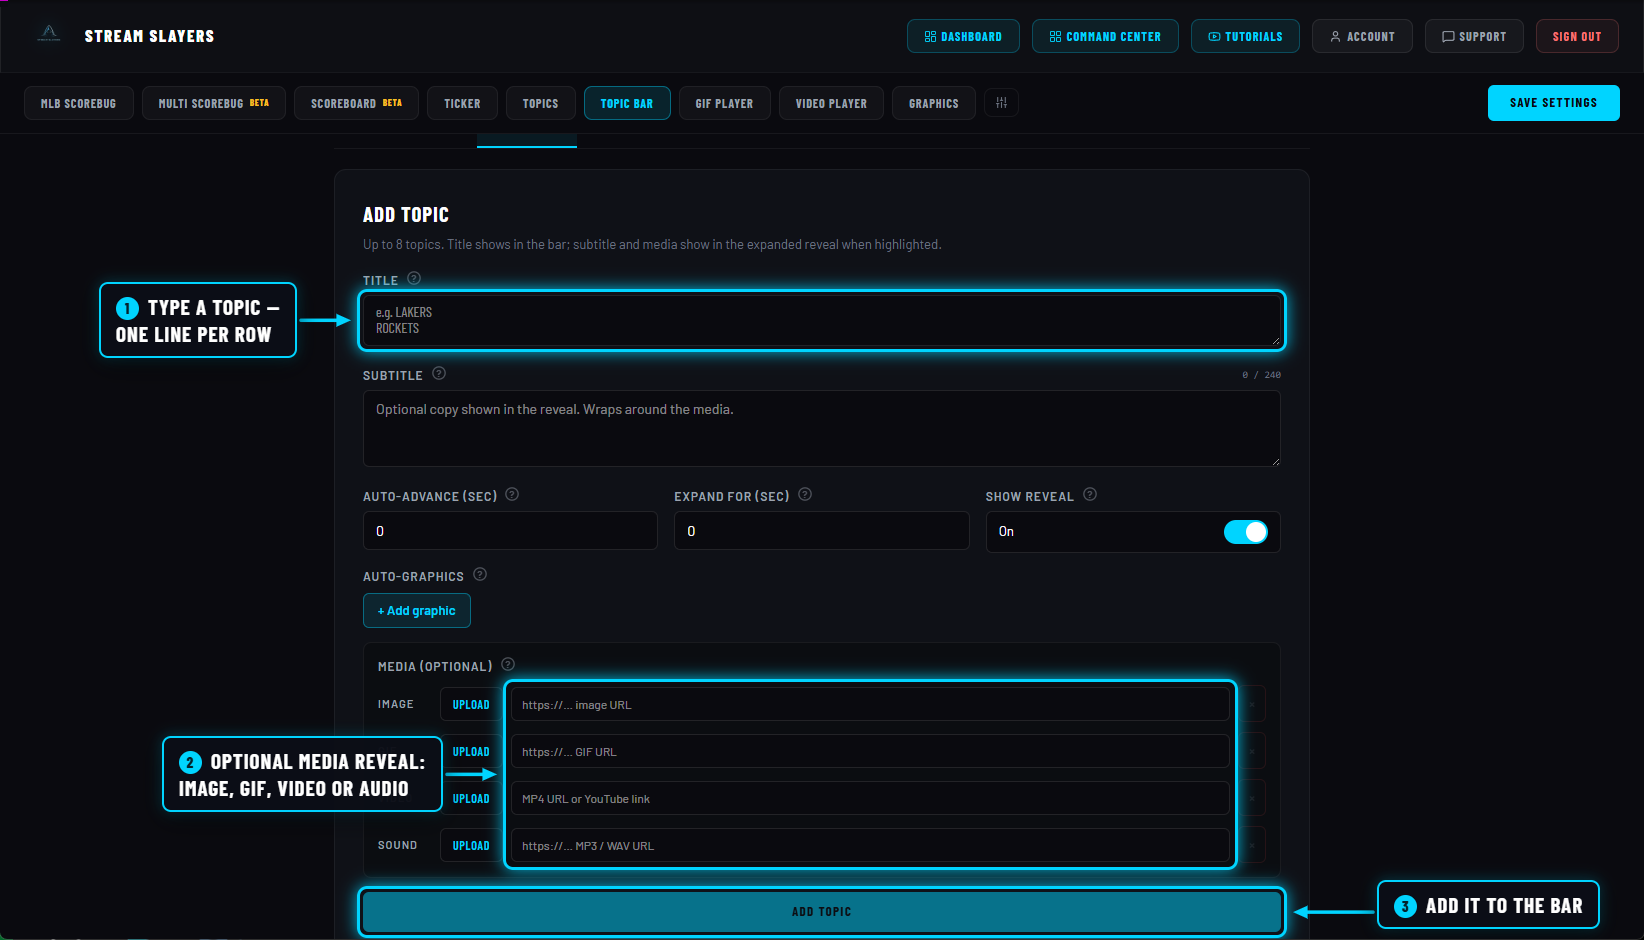The image size is (1644, 940).
Task: Open the help tooltip beside SUBTITLE
Action: coord(439,373)
